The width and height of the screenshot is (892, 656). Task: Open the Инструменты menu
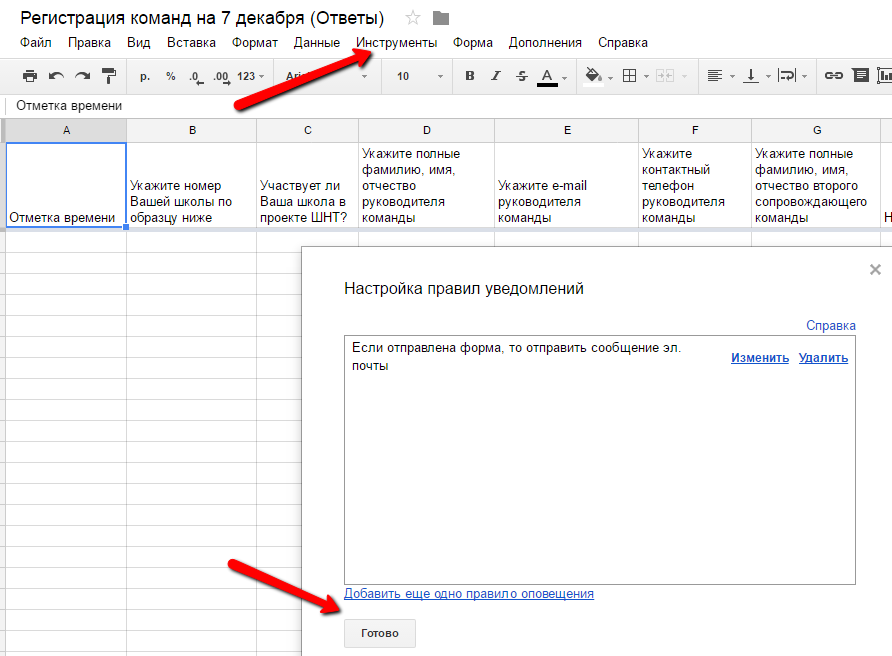[x=397, y=43]
